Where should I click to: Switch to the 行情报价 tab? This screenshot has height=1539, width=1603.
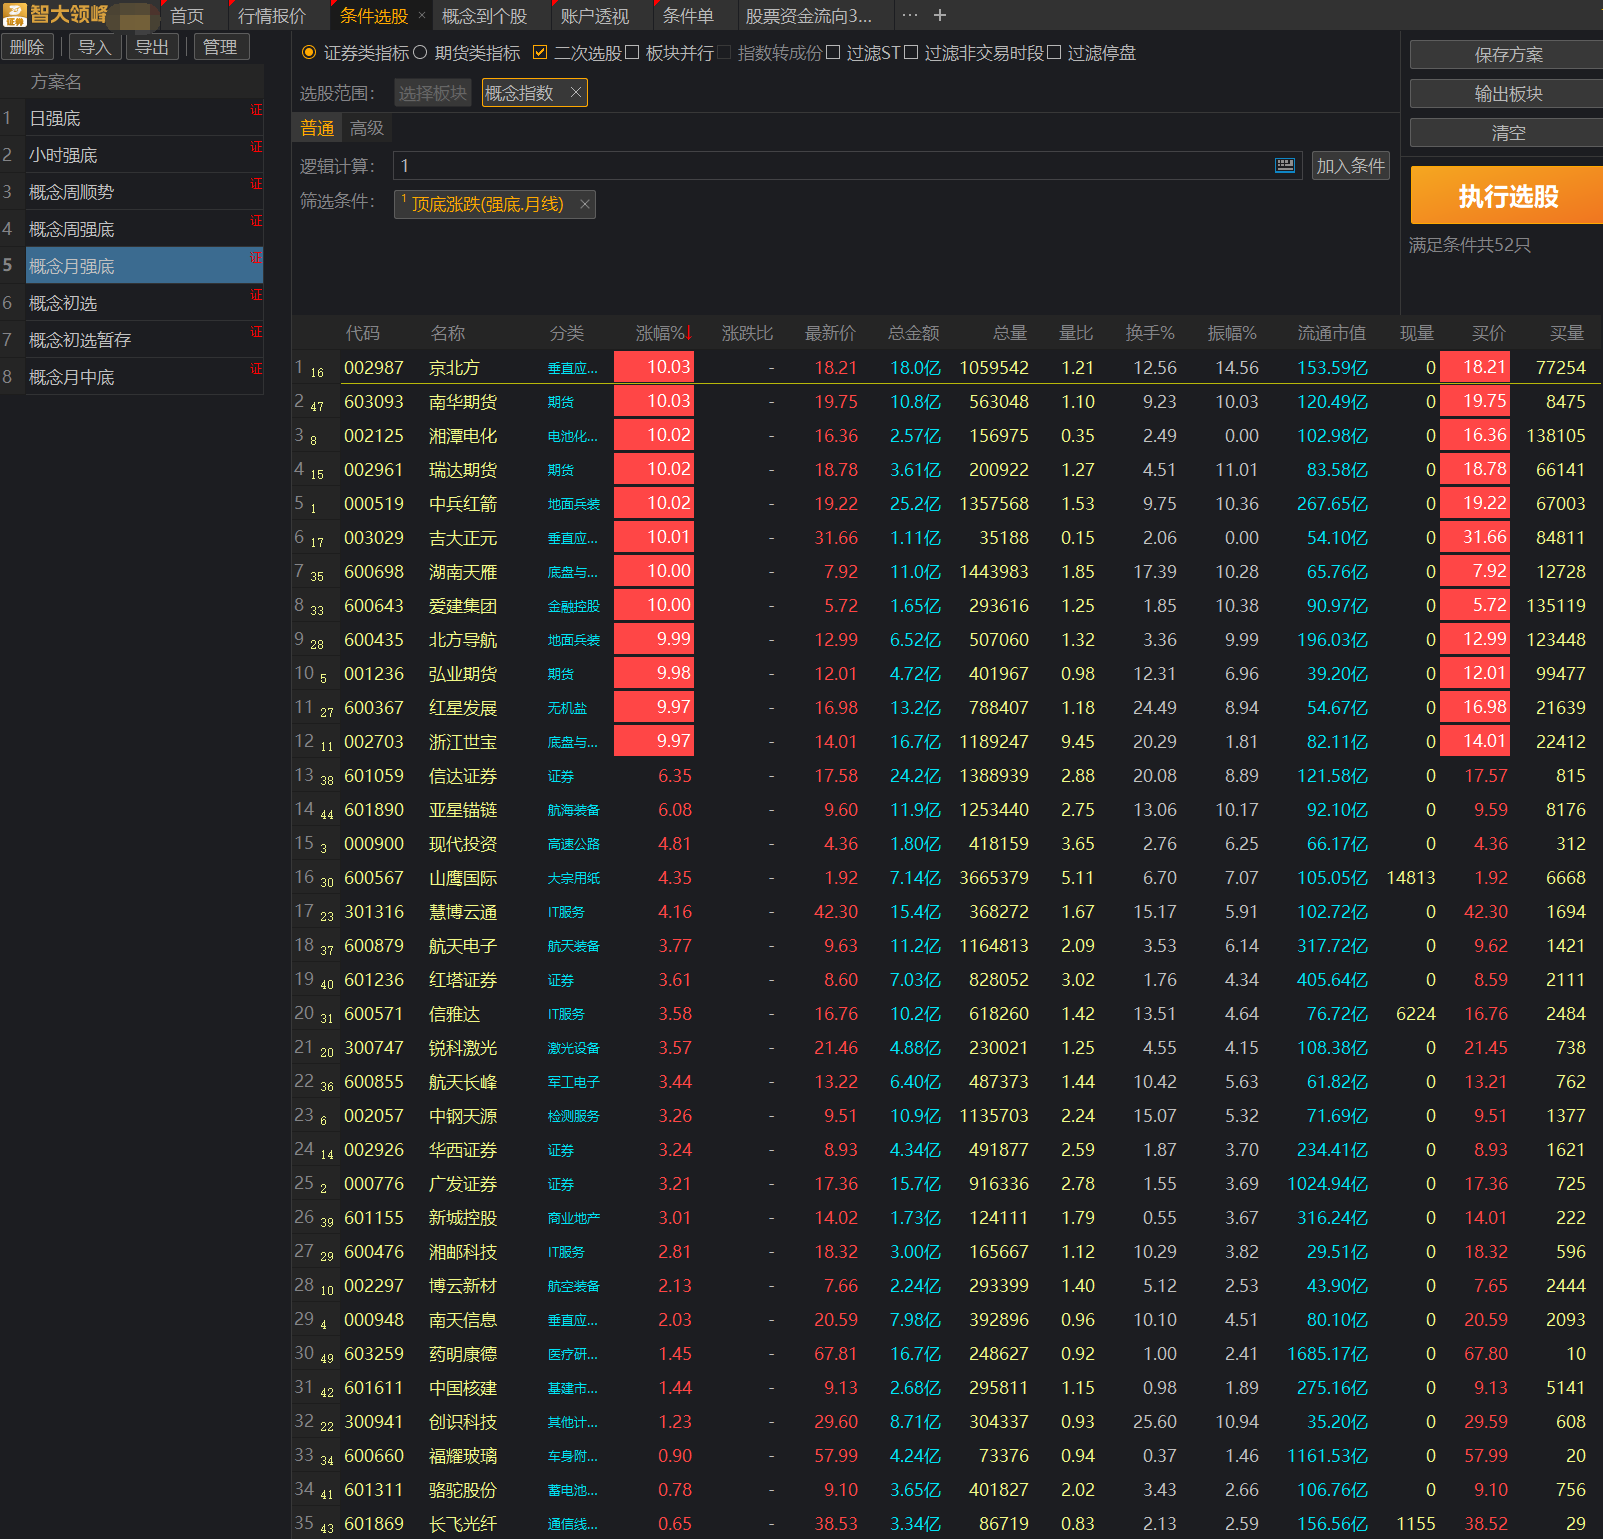[271, 16]
